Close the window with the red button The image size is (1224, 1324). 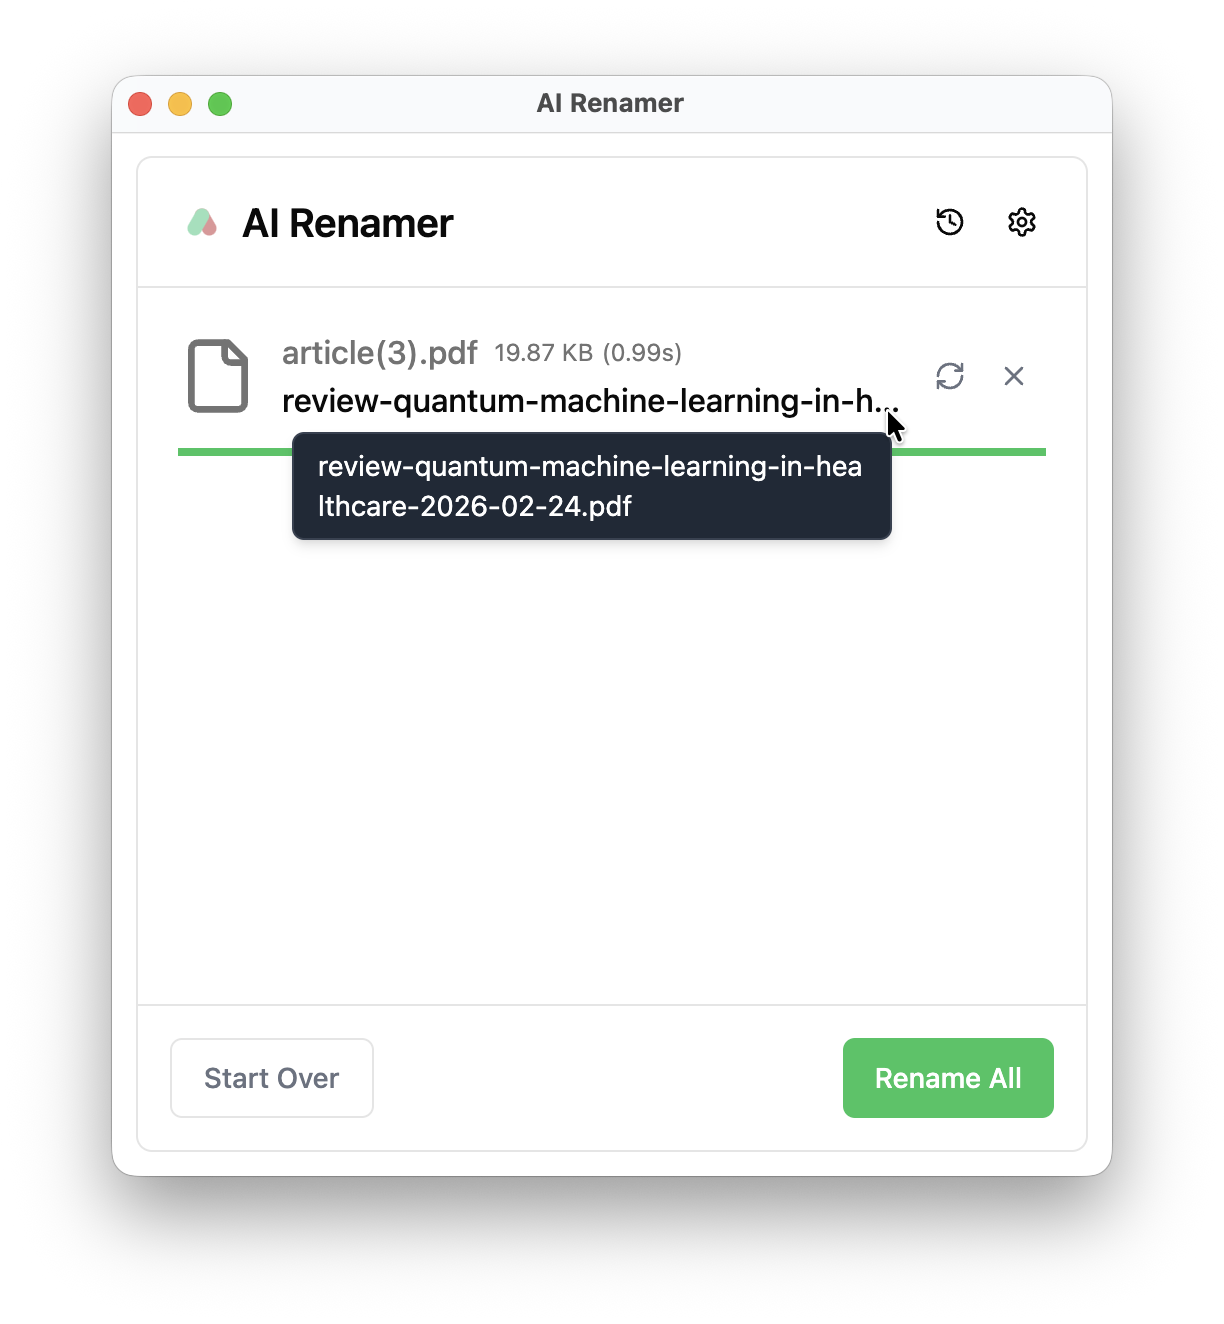pyautogui.click(x=140, y=104)
